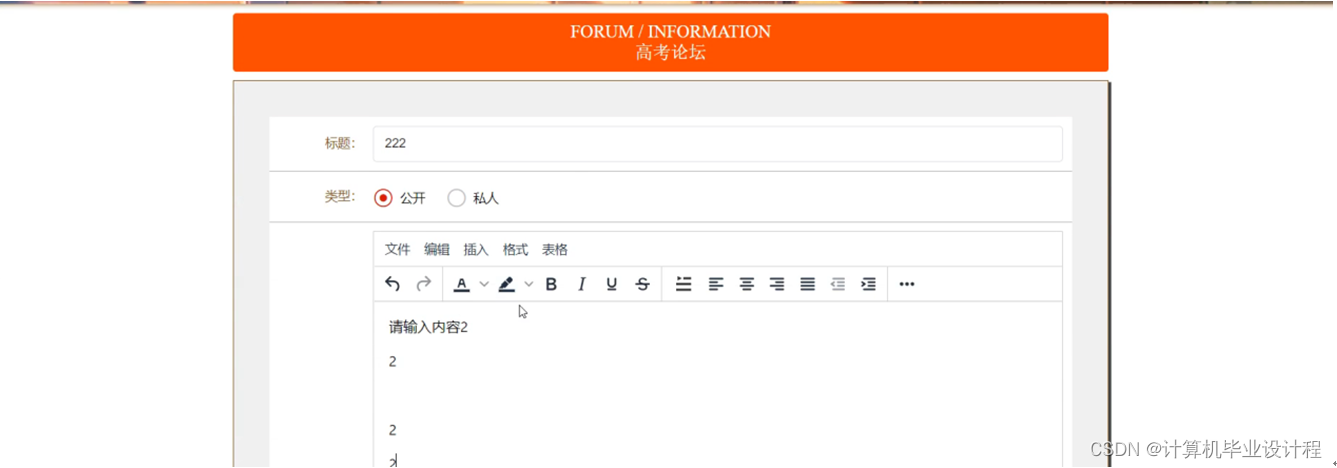
Task: Click the 标题 input field containing 222
Action: point(717,144)
